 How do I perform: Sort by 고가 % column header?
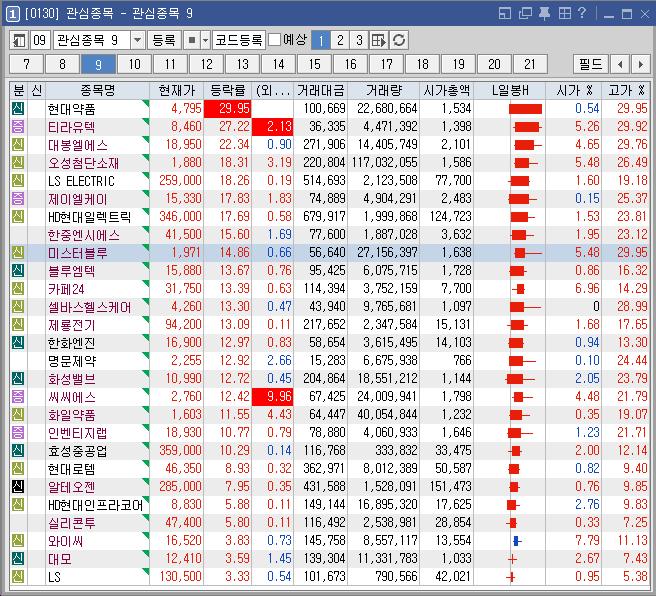626,90
